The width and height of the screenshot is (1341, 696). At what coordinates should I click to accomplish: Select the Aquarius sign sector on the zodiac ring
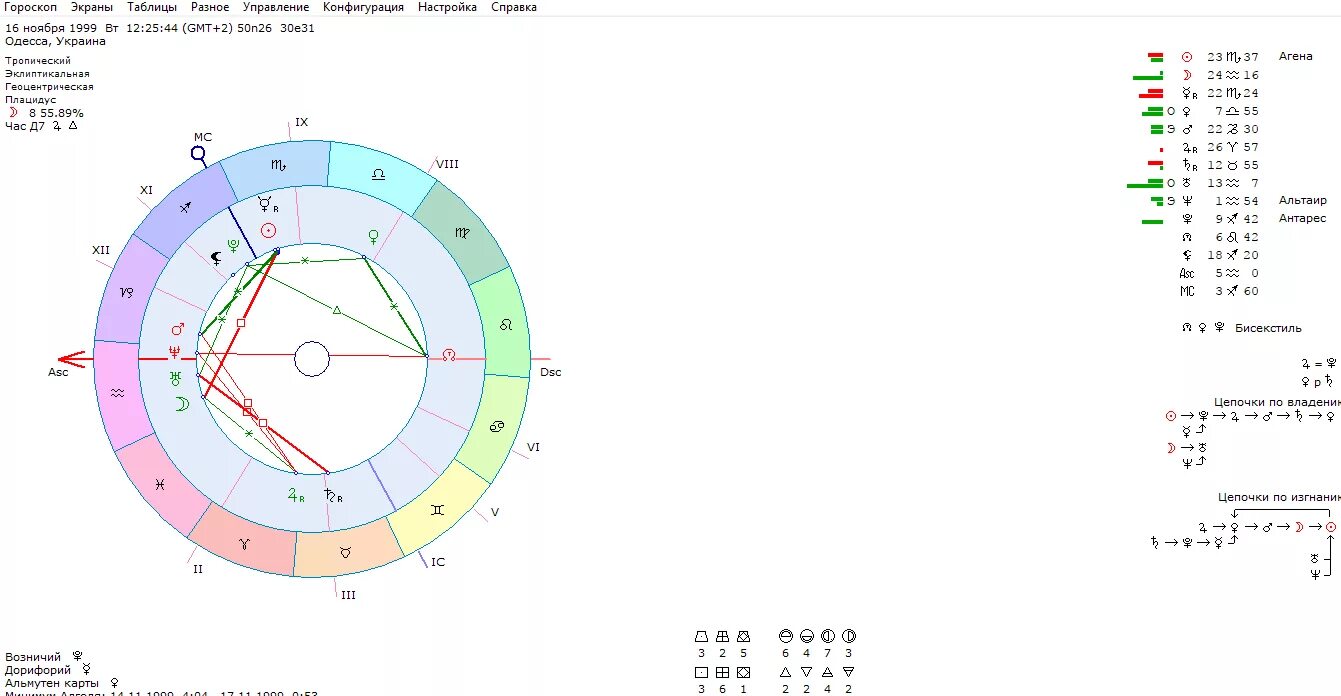pos(118,393)
